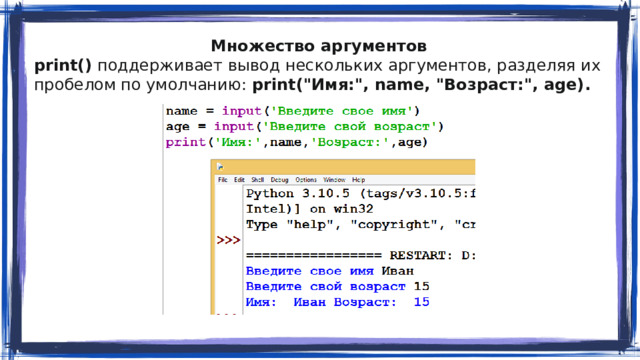This screenshot has height=360, width=640.
Task: Click the output line 'Введите свое имя Иван'
Action: pyautogui.click(x=330, y=271)
